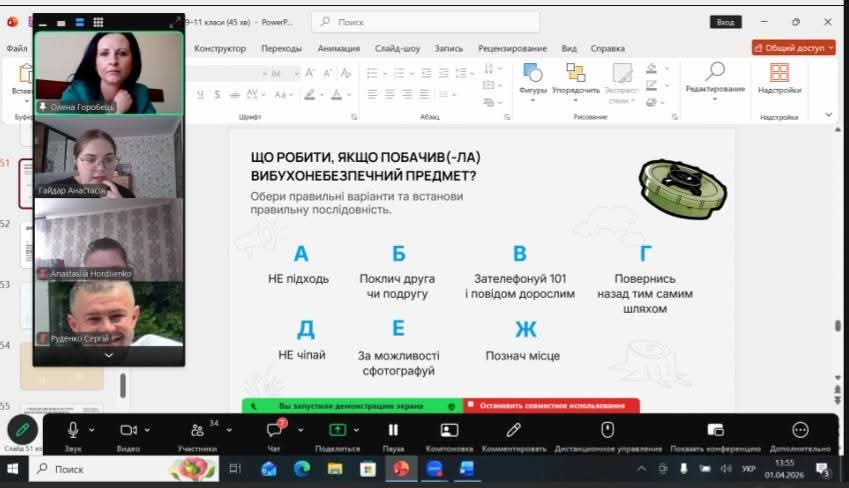Open the Участники participants panel
The image size is (849, 488).
pyautogui.click(x=197, y=430)
